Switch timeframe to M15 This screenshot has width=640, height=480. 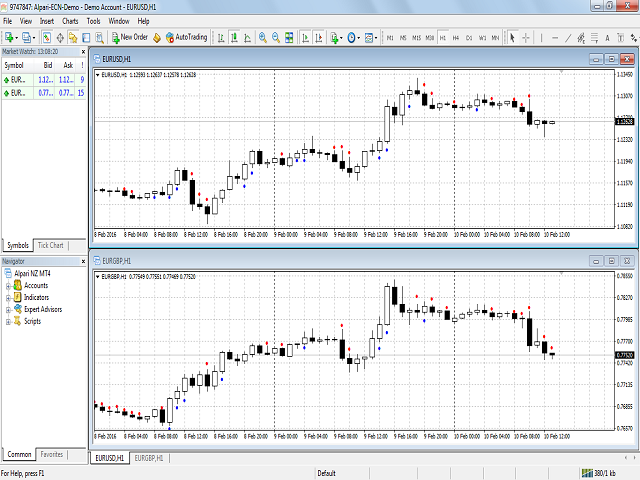tap(416, 38)
